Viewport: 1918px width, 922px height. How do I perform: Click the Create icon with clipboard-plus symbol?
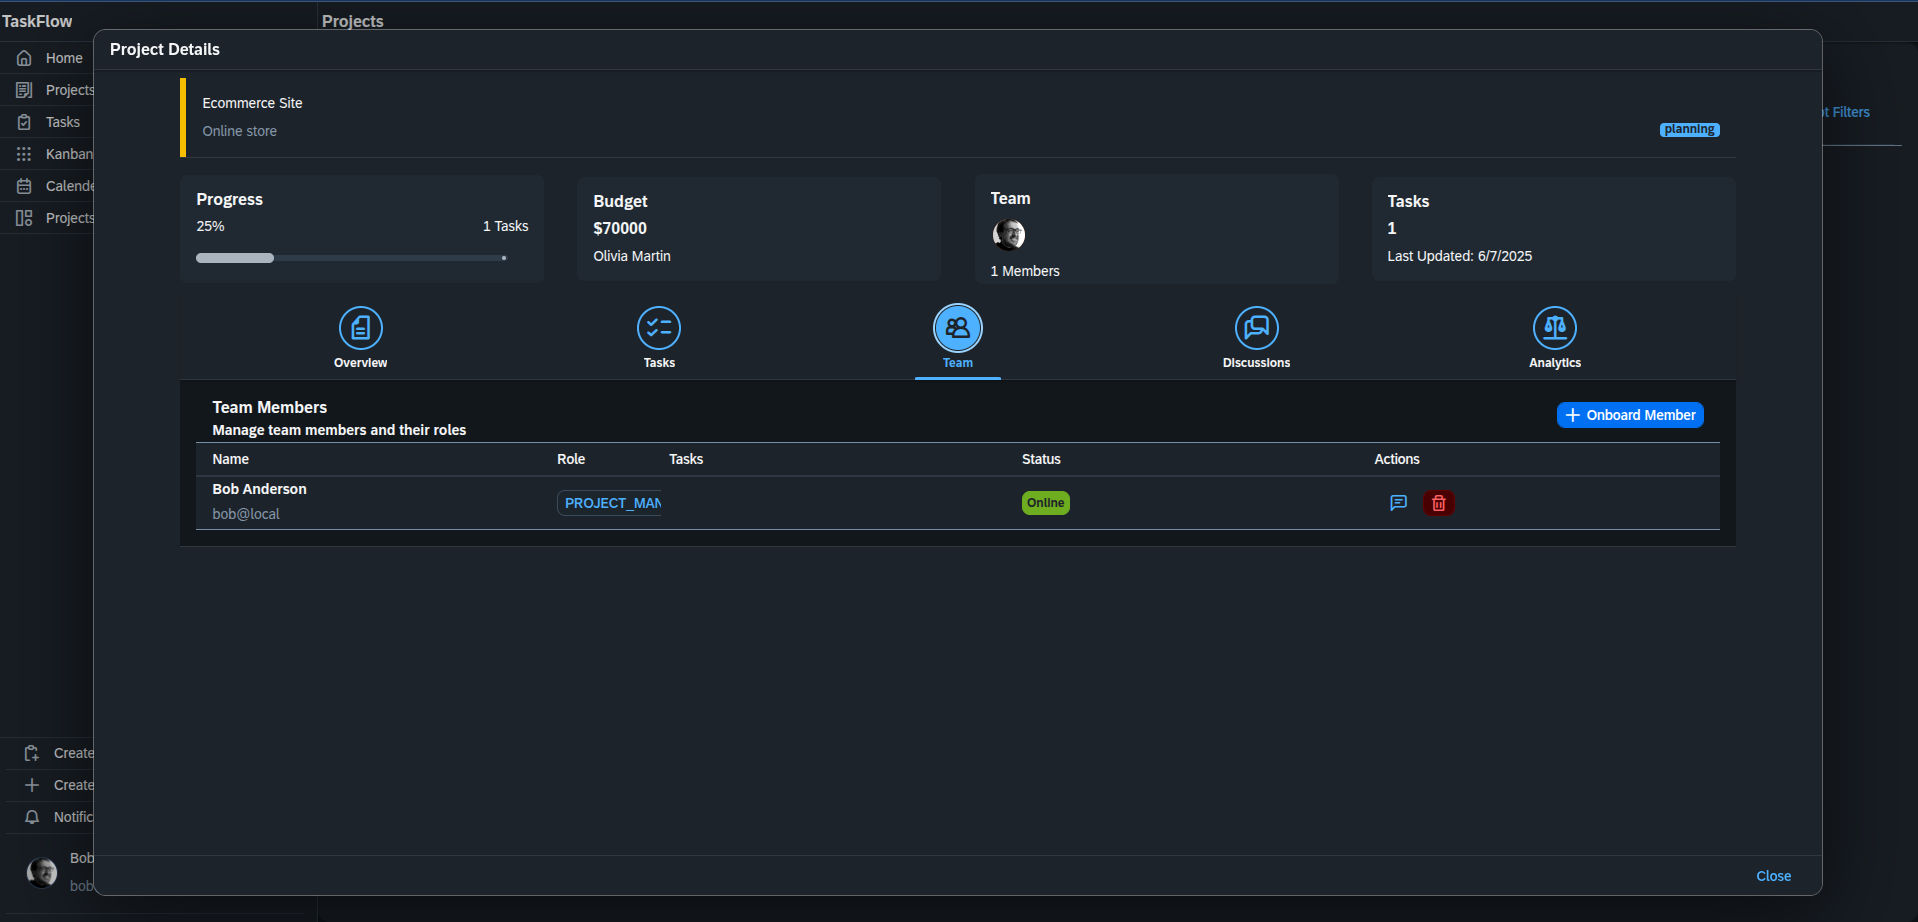(x=32, y=753)
